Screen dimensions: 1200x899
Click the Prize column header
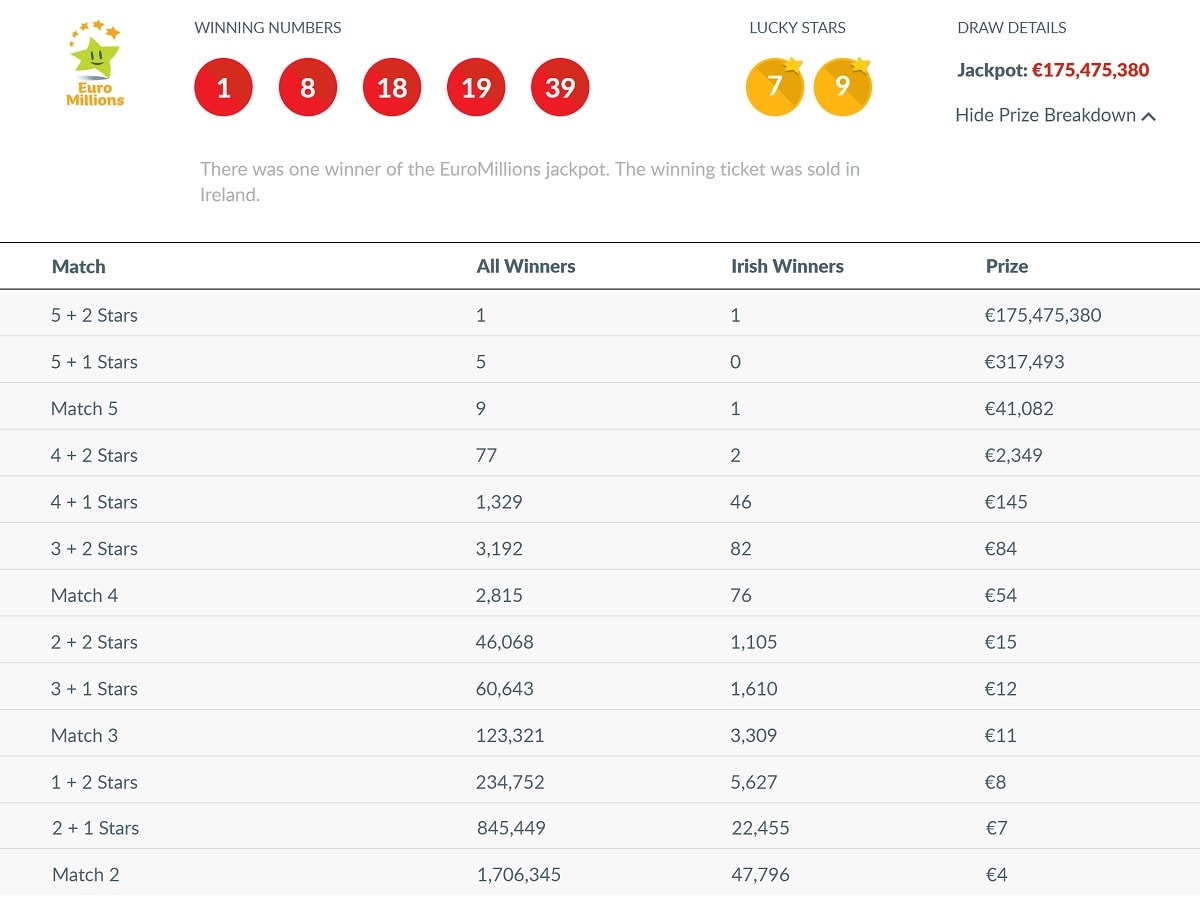point(1007,266)
